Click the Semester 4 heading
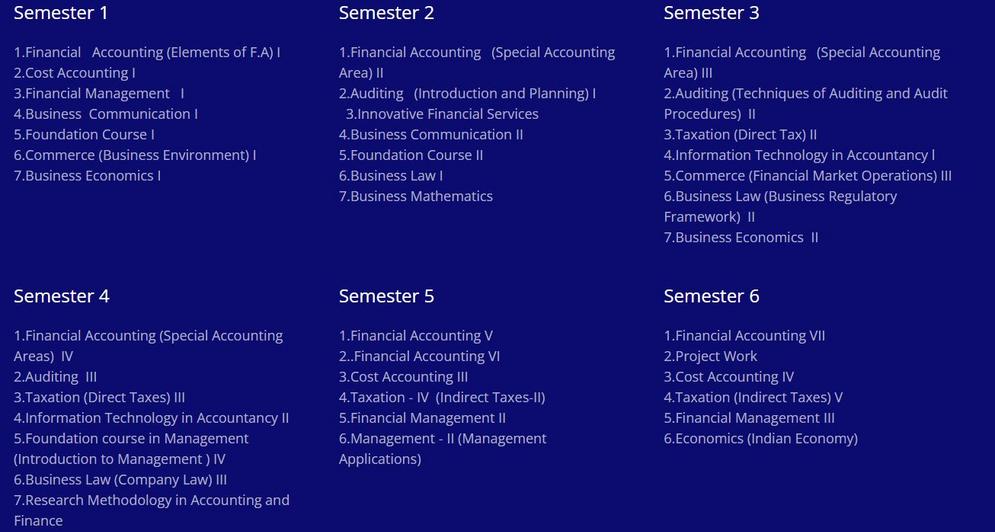Viewport: 995px width, 532px height. (x=61, y=296)
